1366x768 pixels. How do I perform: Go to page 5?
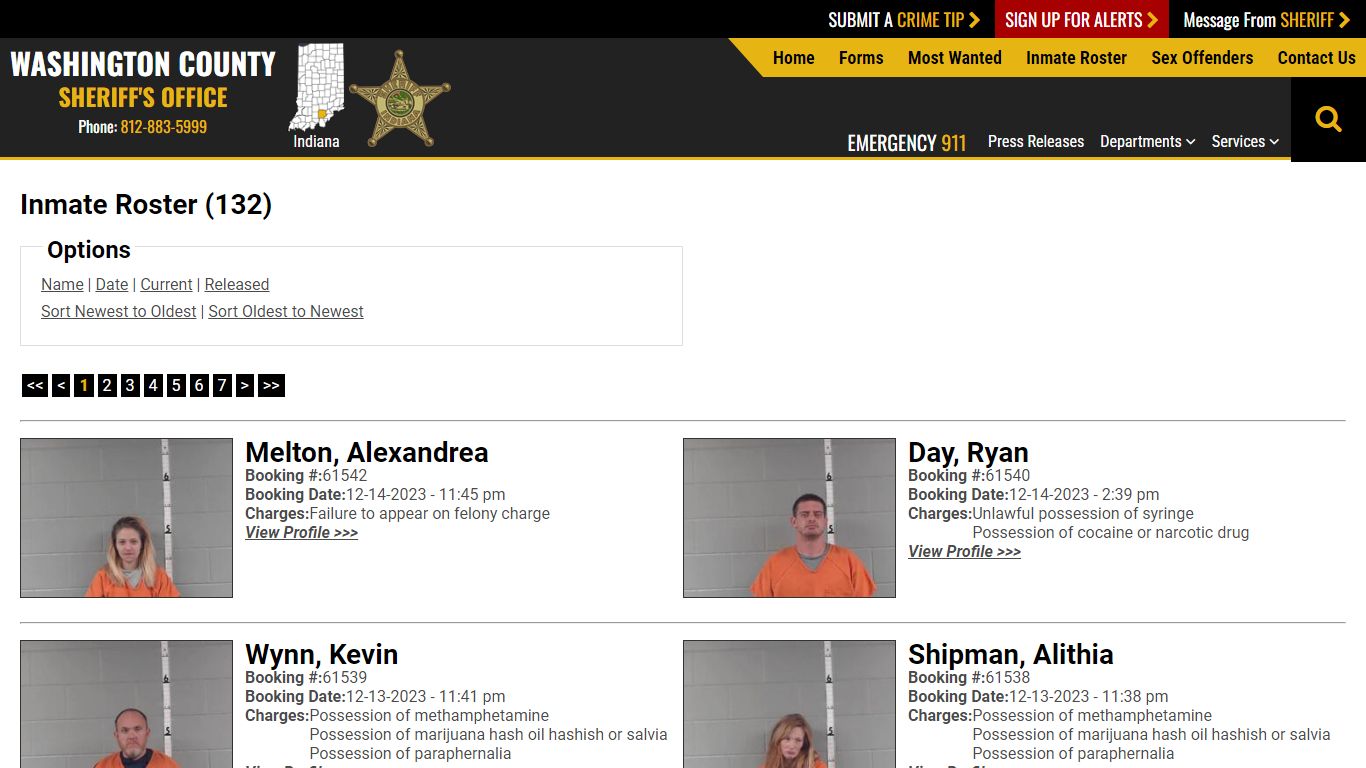tap(176, 385)
